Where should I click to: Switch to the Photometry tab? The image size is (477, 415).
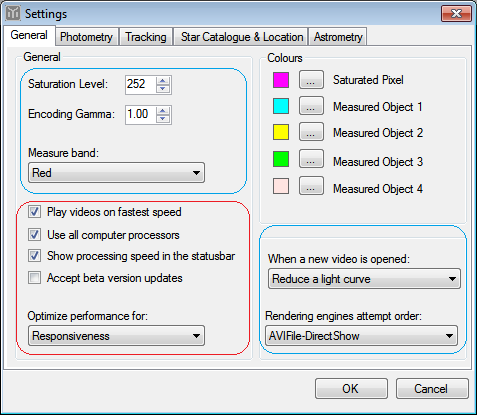[86, 37]
